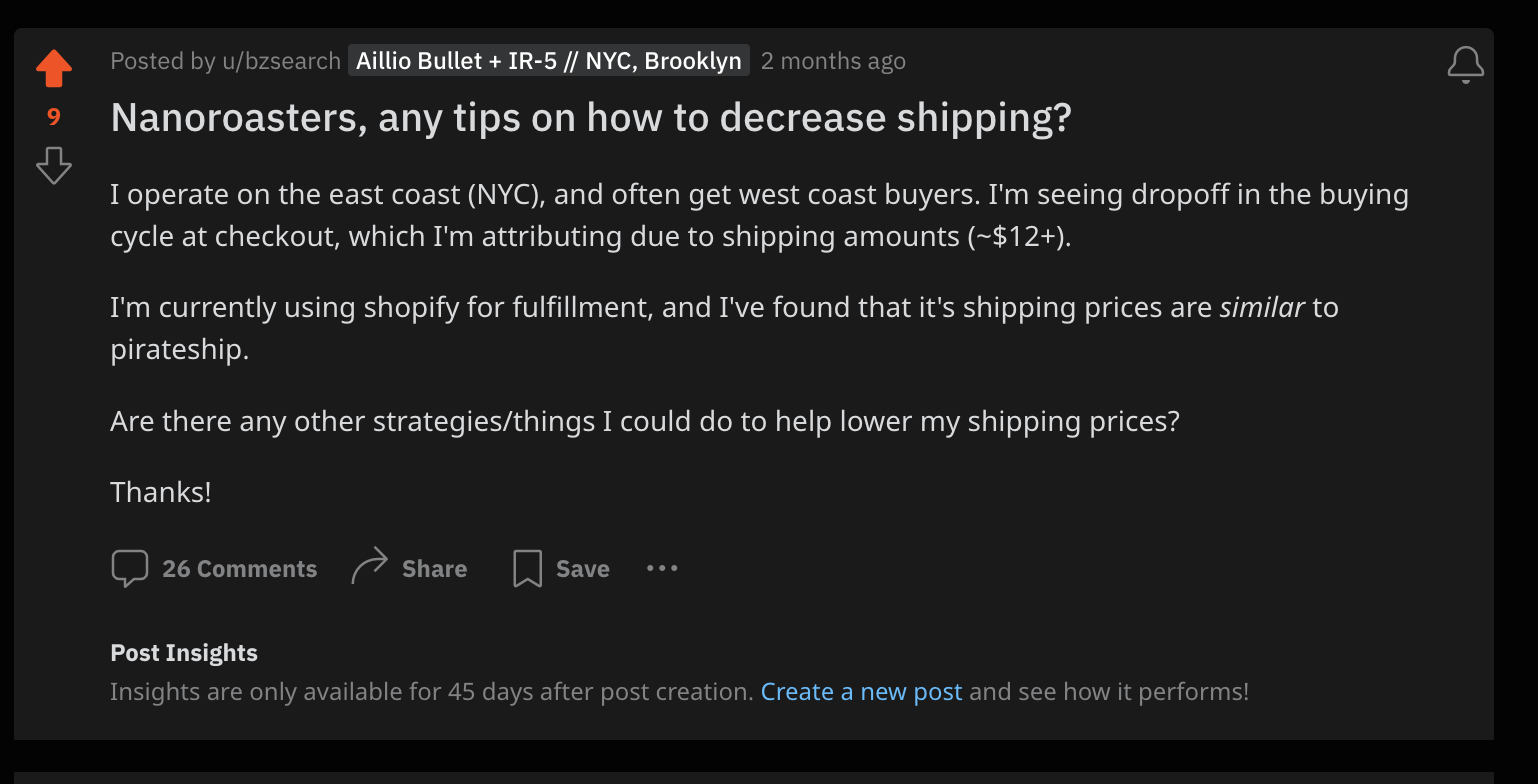Viewport: 1538px width, 784px height.
Task: Toggle follow notifications via the bell
Action: click(x=1464, y=63)
